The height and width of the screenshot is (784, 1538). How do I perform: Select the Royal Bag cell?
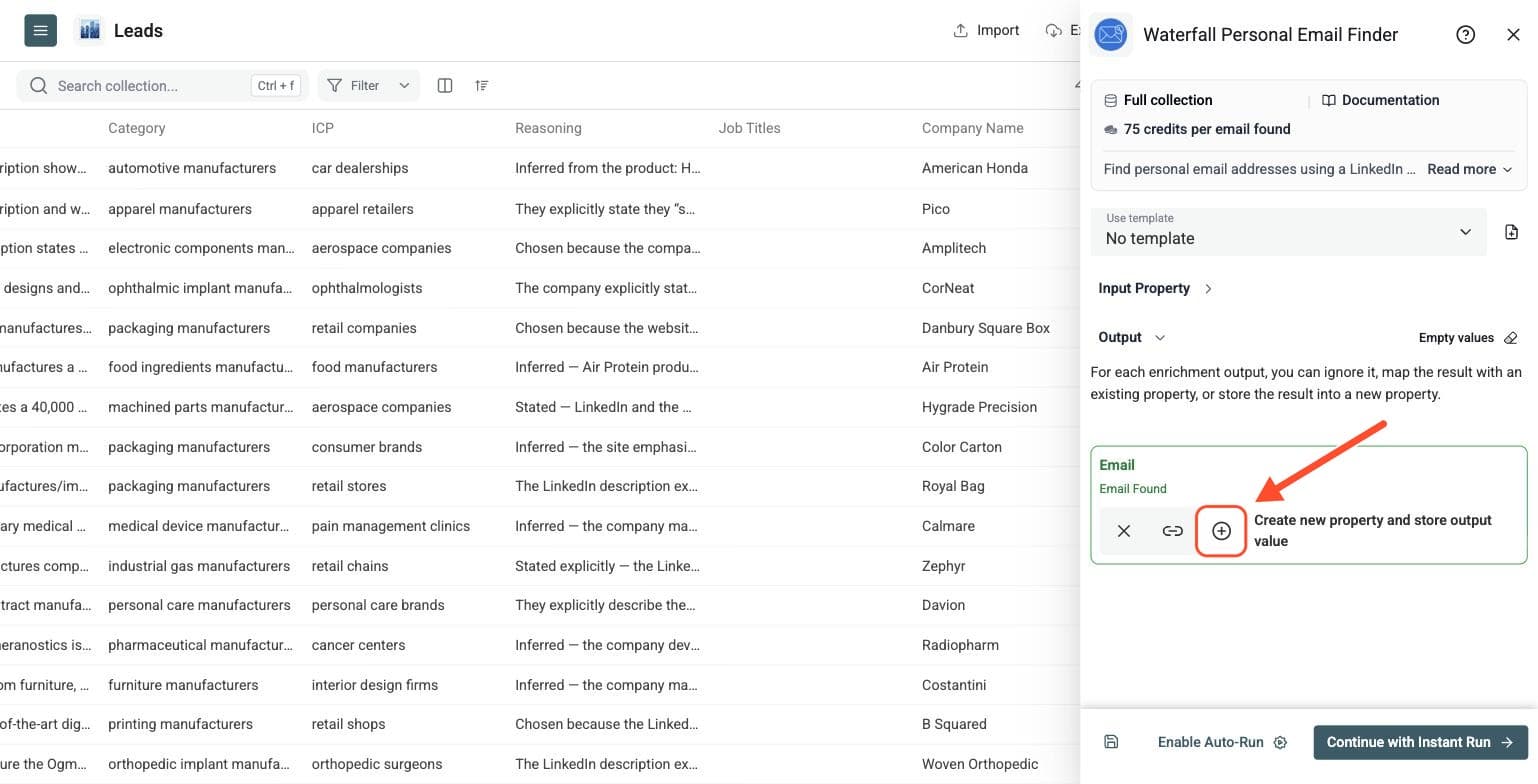click(x=953, y=486)
